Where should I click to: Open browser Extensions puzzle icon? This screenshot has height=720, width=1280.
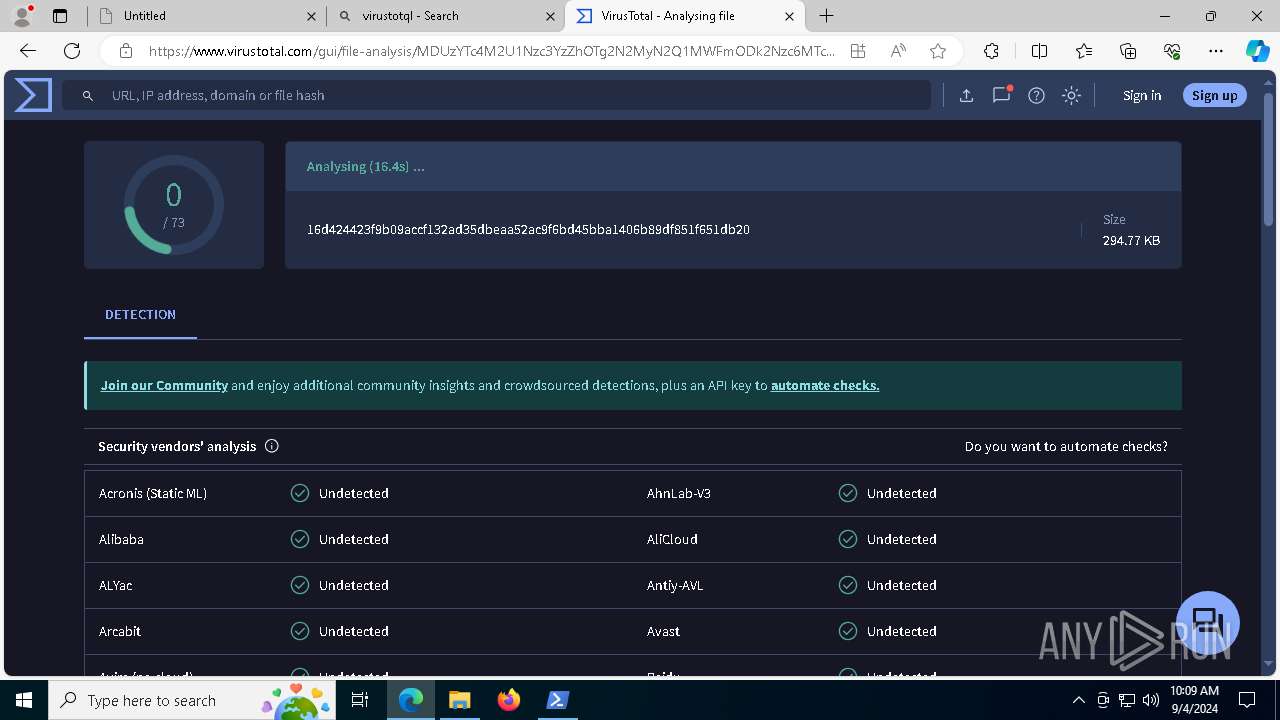[x=991, y=51]
